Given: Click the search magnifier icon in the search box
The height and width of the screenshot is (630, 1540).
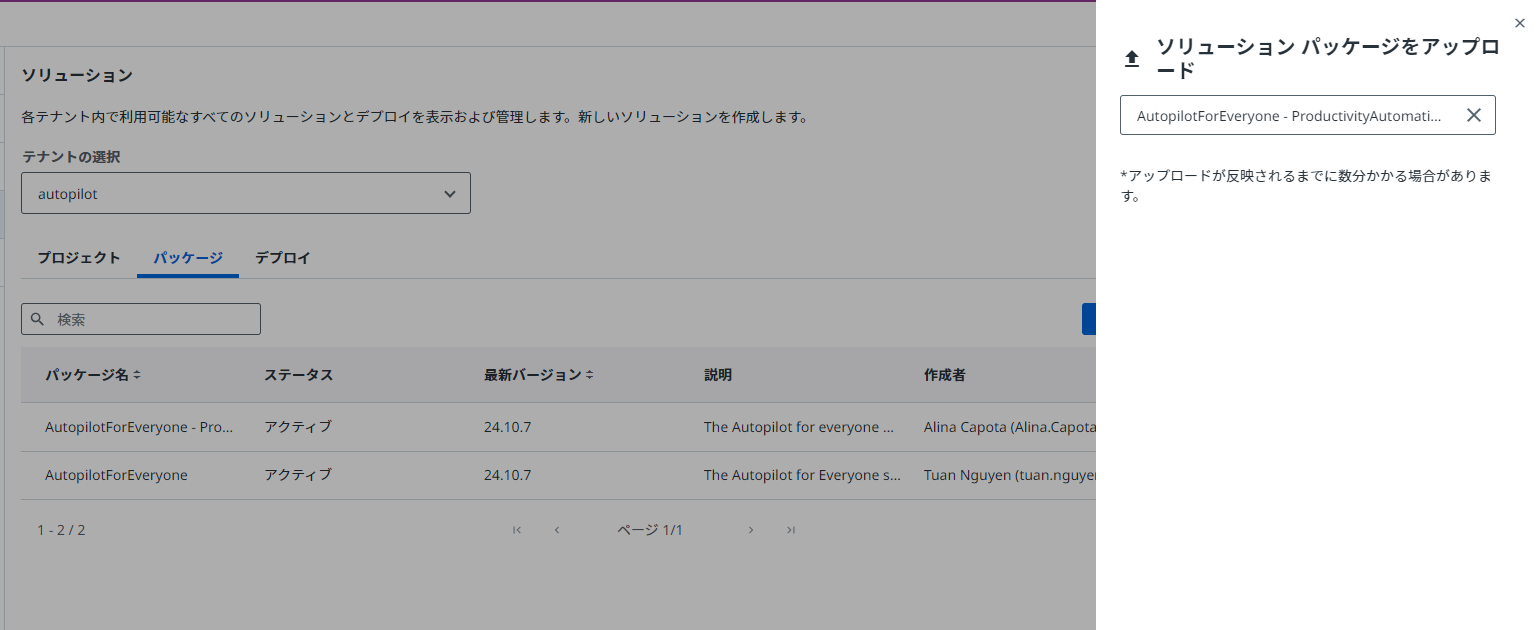Looking at the screenshot, I should (38, 319).
